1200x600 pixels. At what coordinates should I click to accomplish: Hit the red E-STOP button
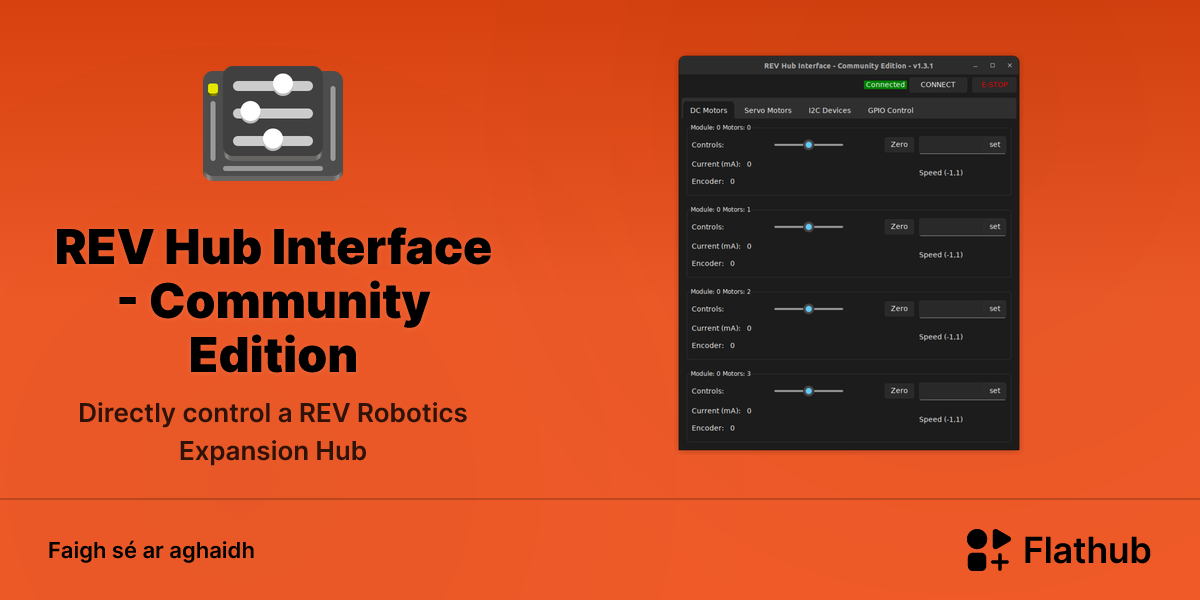click(x=994, y=85)
